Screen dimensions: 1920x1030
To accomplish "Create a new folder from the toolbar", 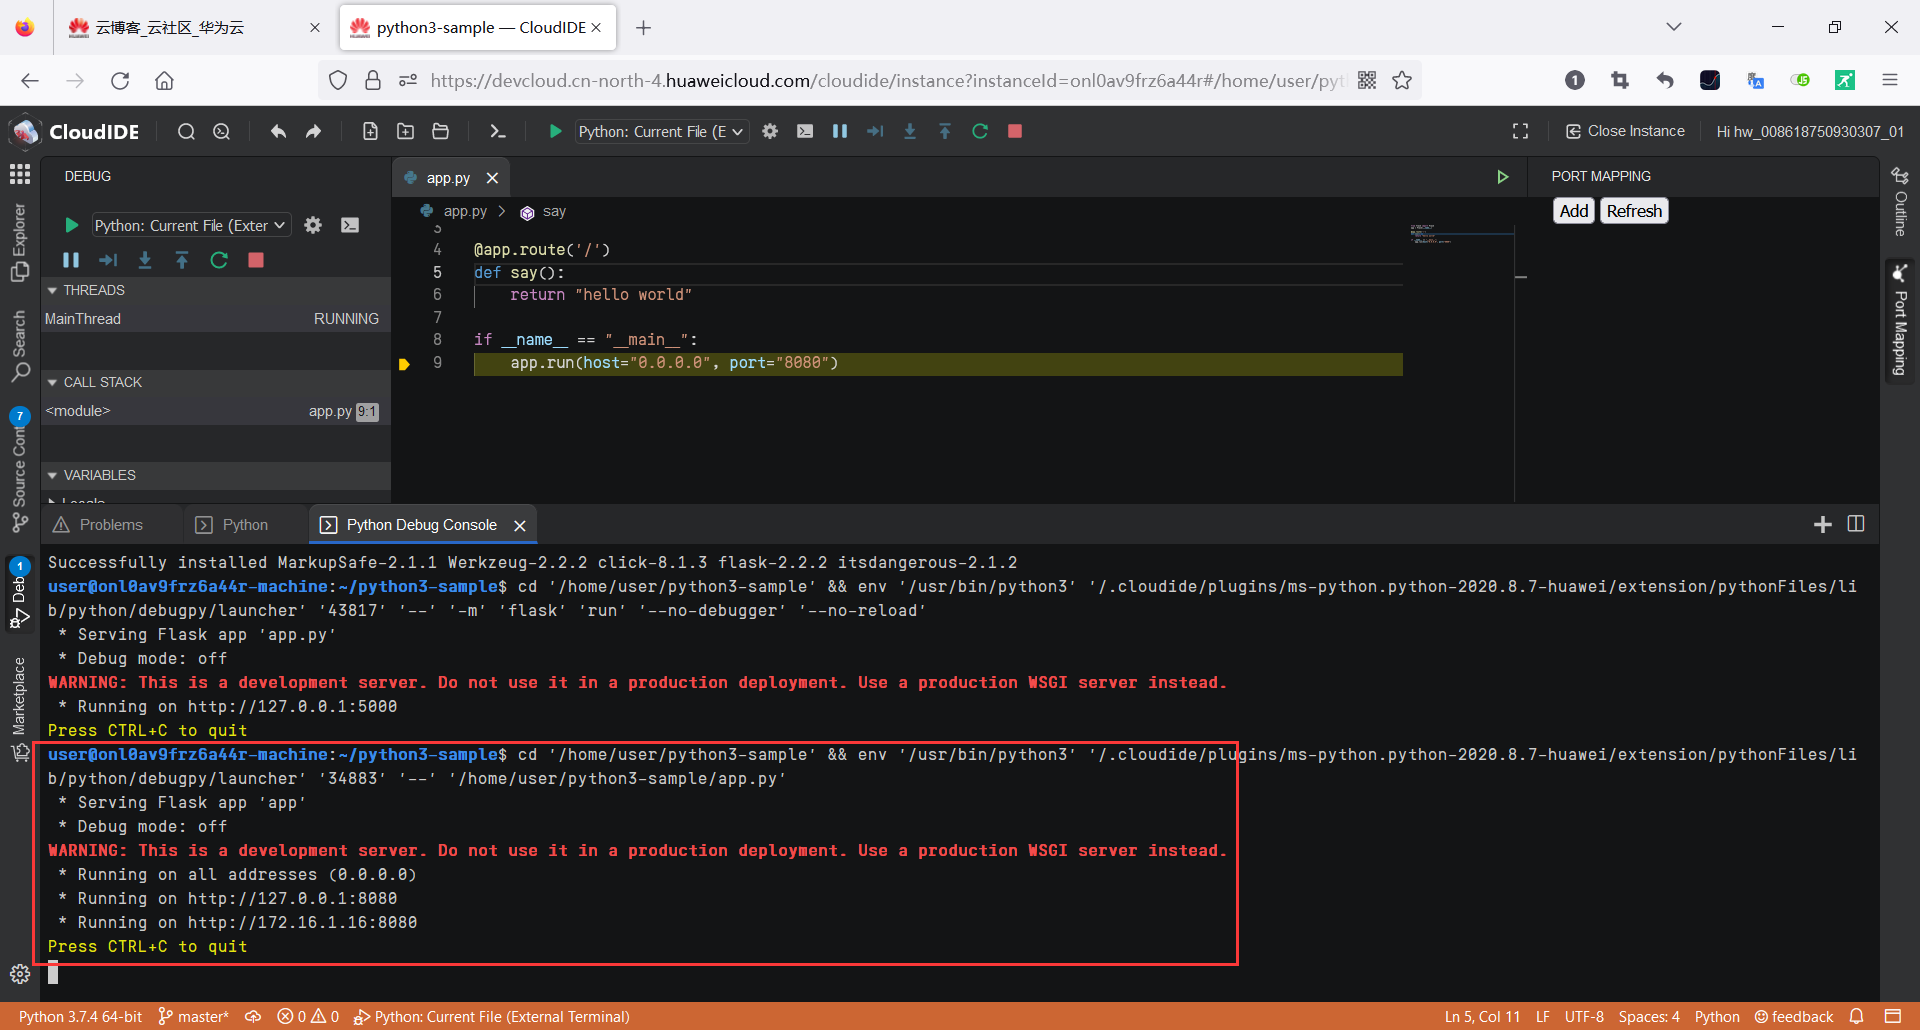I will click(405, 131).
